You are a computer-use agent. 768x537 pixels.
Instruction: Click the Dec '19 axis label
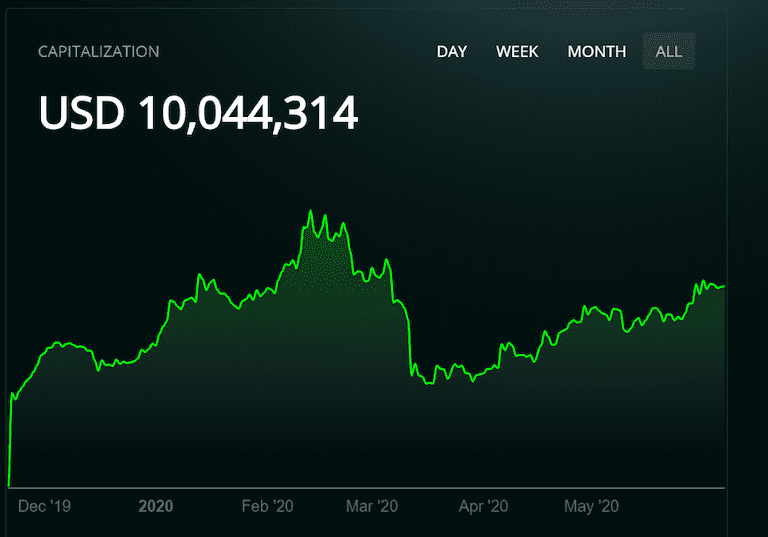[x=44, y=506]
